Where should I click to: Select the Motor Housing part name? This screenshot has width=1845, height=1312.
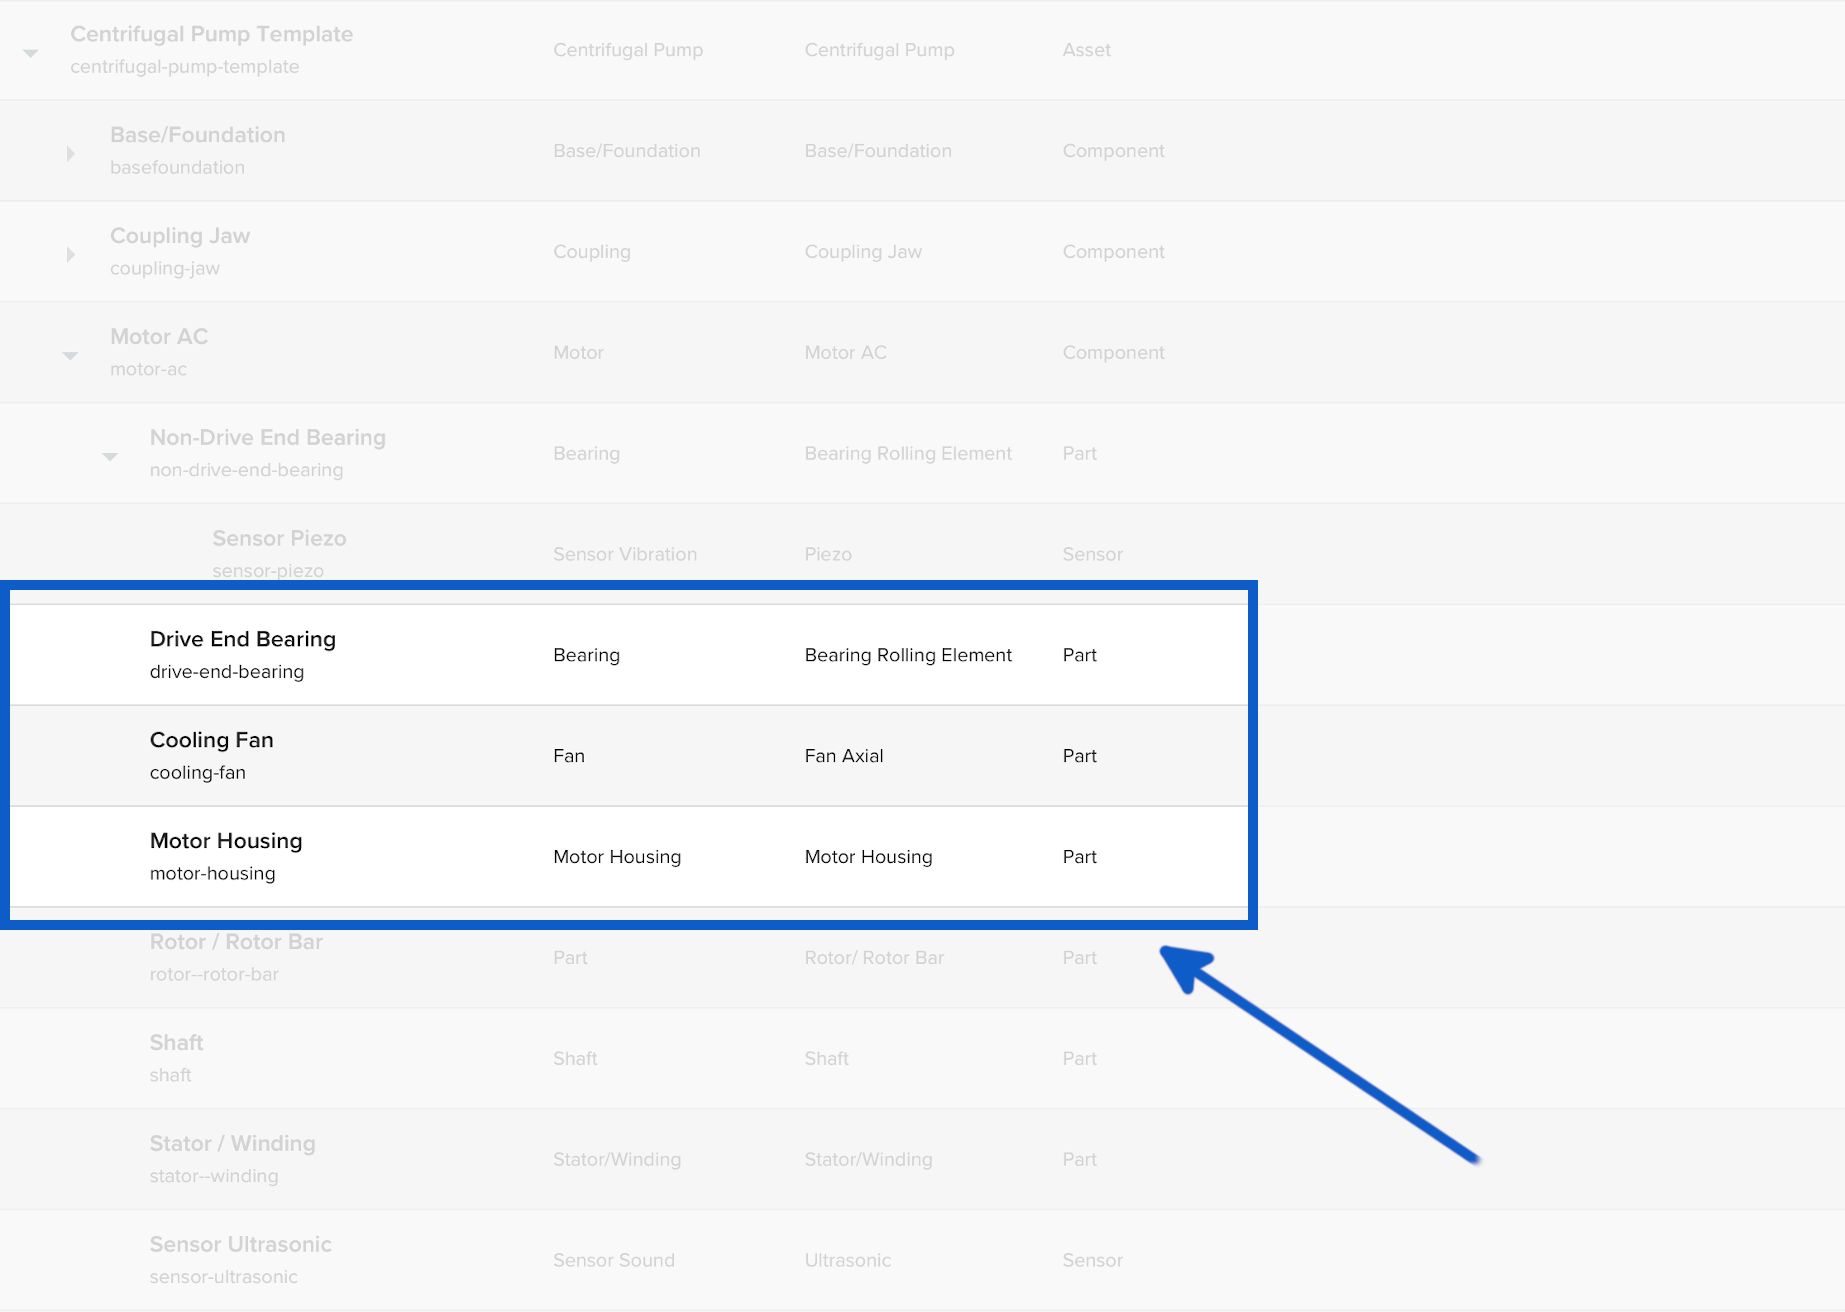click(226, 841)
